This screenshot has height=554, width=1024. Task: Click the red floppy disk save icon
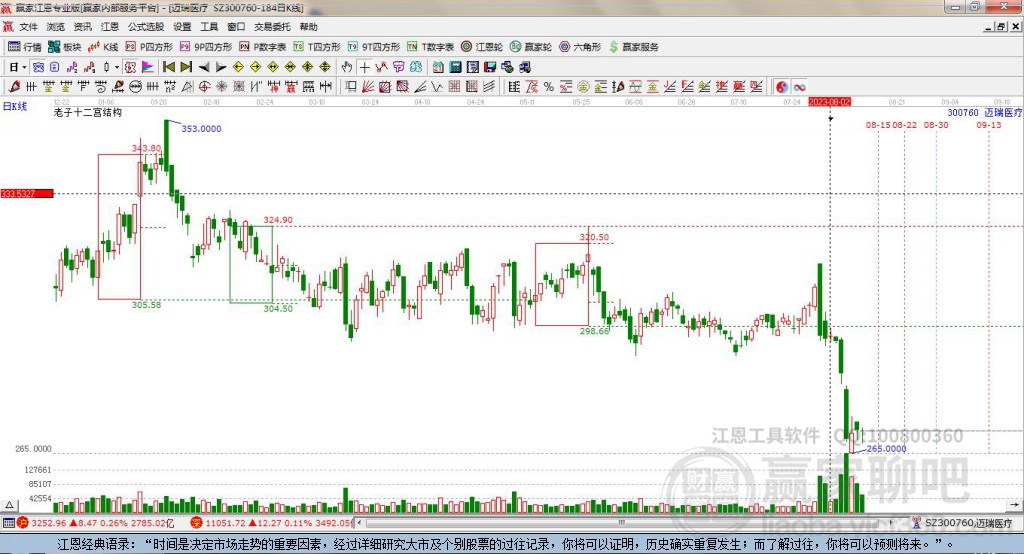(x=490, y=67)
